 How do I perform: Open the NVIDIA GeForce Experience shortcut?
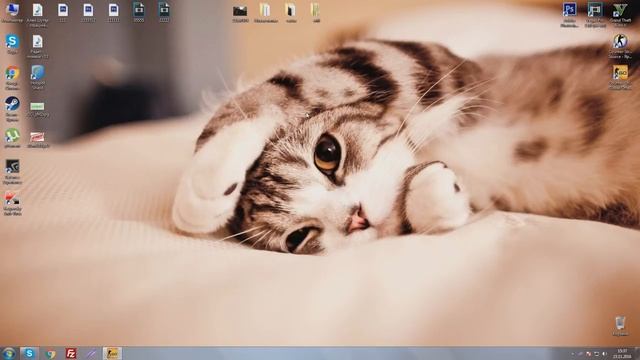coord(12,171)
